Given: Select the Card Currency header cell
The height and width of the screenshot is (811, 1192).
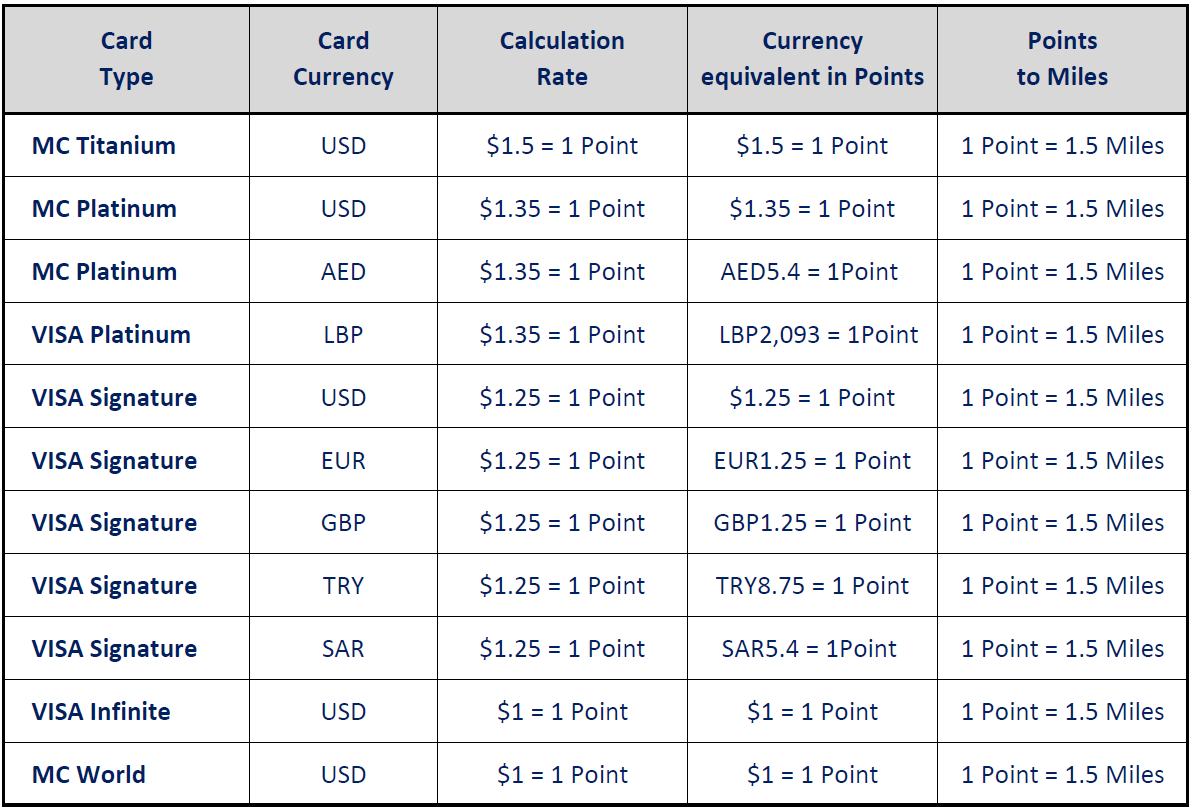Looking at the screenshot, I should coord(343,59).
